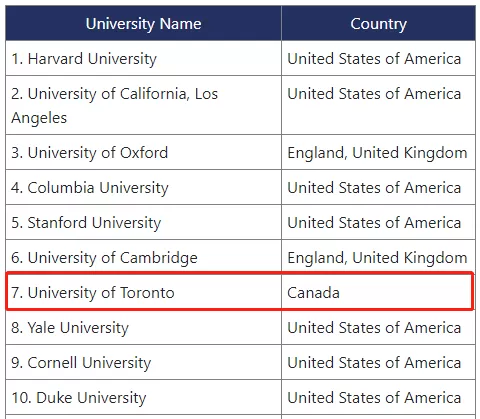Click the University of Oxford entry
Screen dimensions: 480x419
click(x=143, y=152)
